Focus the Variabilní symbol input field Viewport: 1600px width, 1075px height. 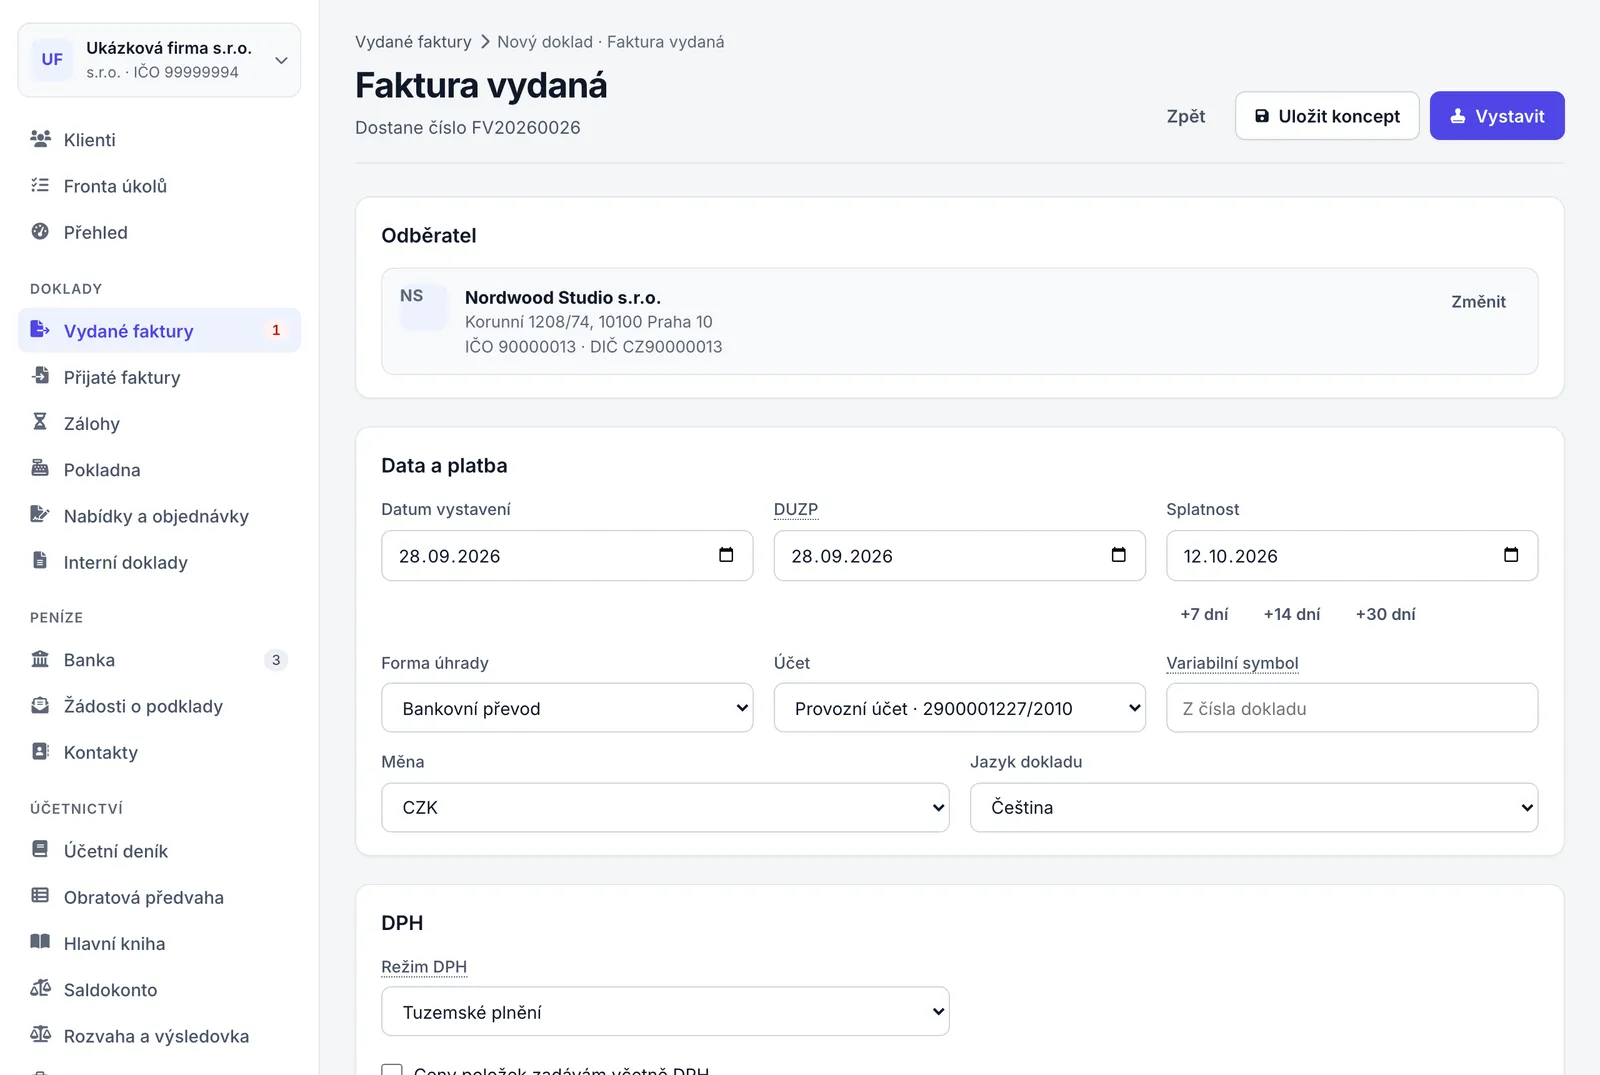pyautogui.click(x=1352, y=708)
